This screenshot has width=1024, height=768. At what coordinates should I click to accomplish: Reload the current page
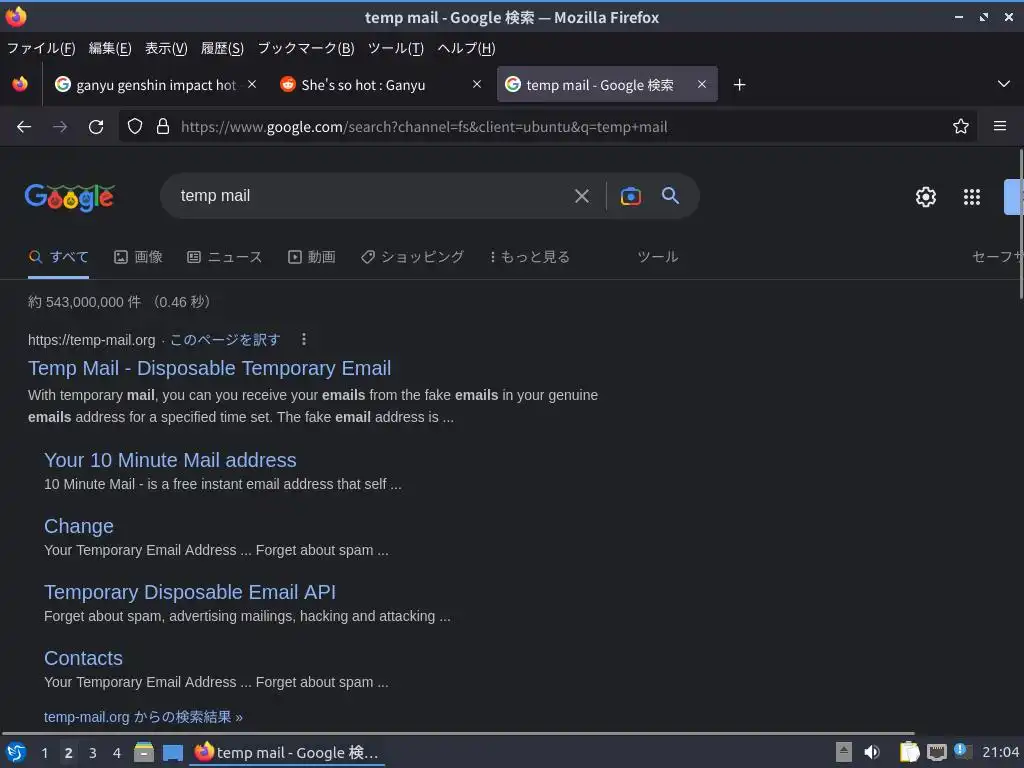pyautogui.click(x=96, y=127)
